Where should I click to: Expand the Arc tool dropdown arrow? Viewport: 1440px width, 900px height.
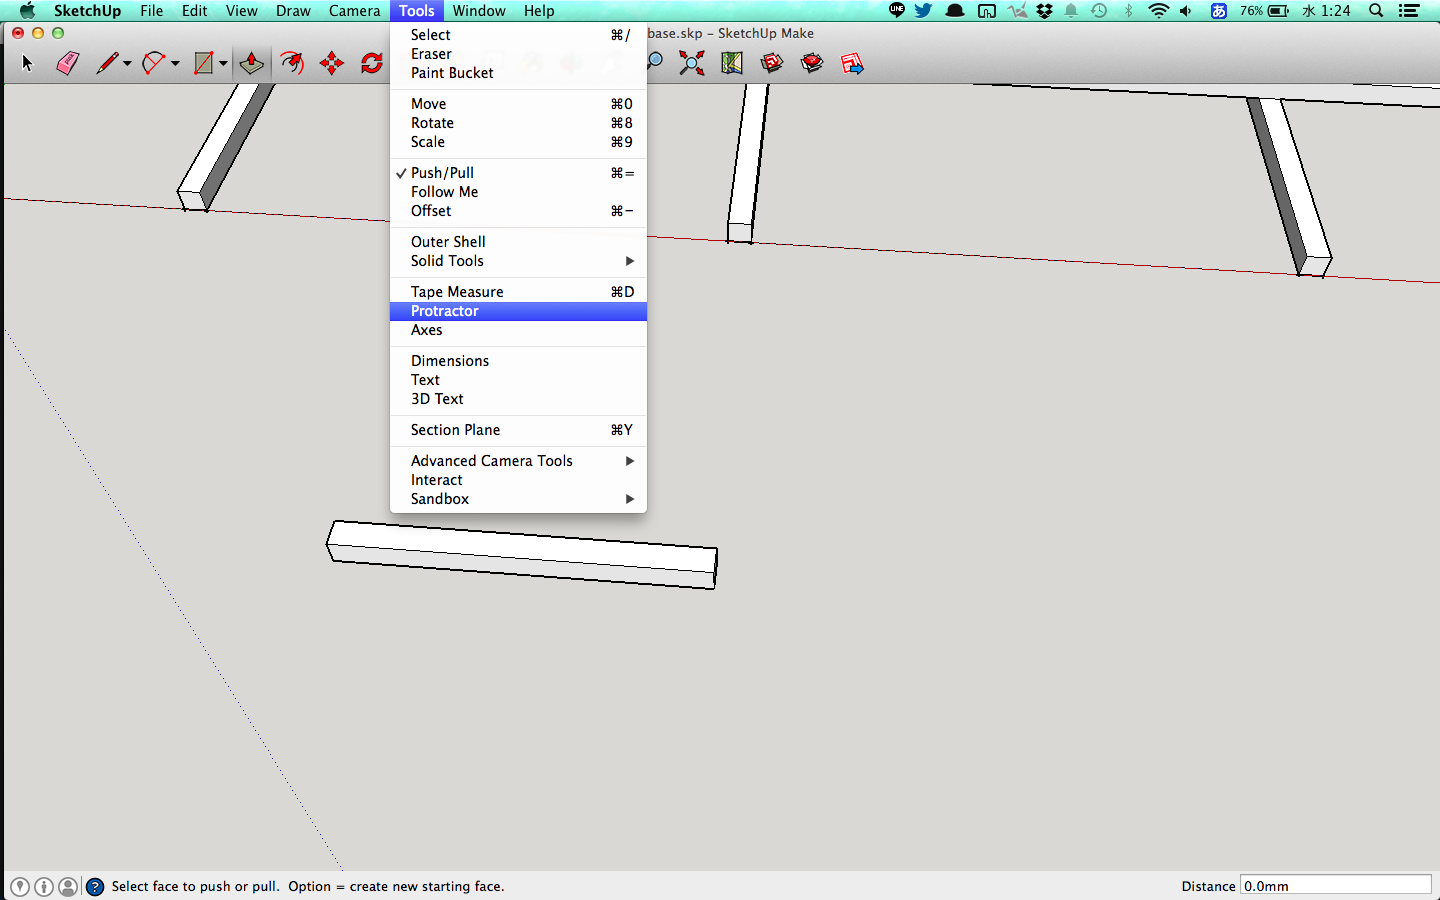tap(175, 64)
